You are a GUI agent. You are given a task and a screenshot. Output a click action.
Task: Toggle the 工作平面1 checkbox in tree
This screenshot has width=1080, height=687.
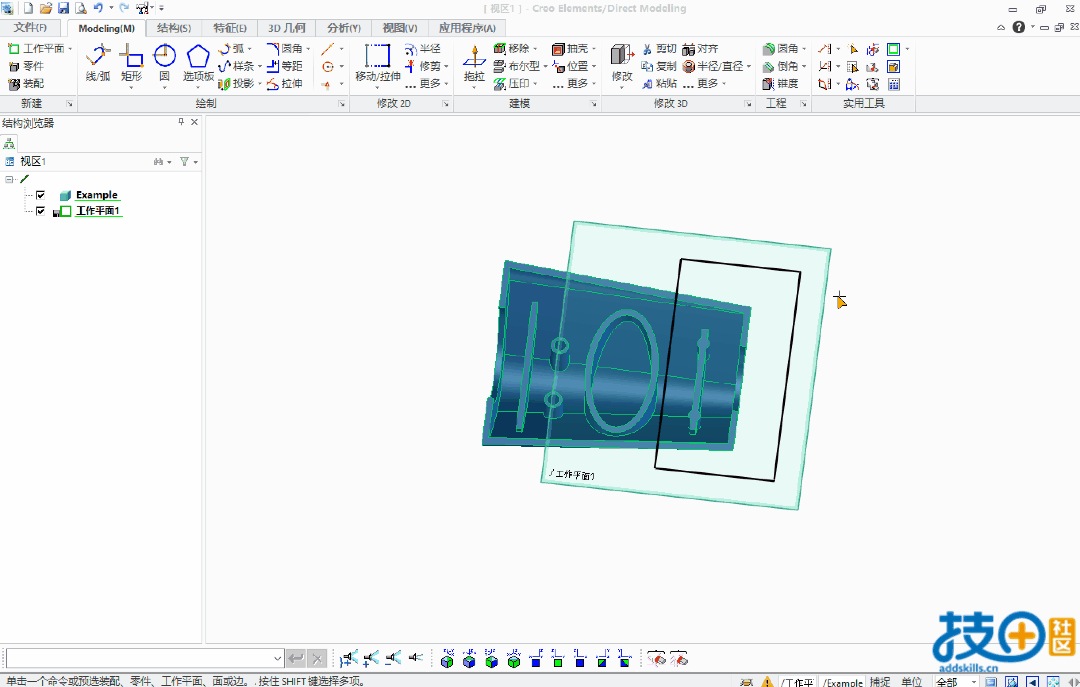point(41,211)
